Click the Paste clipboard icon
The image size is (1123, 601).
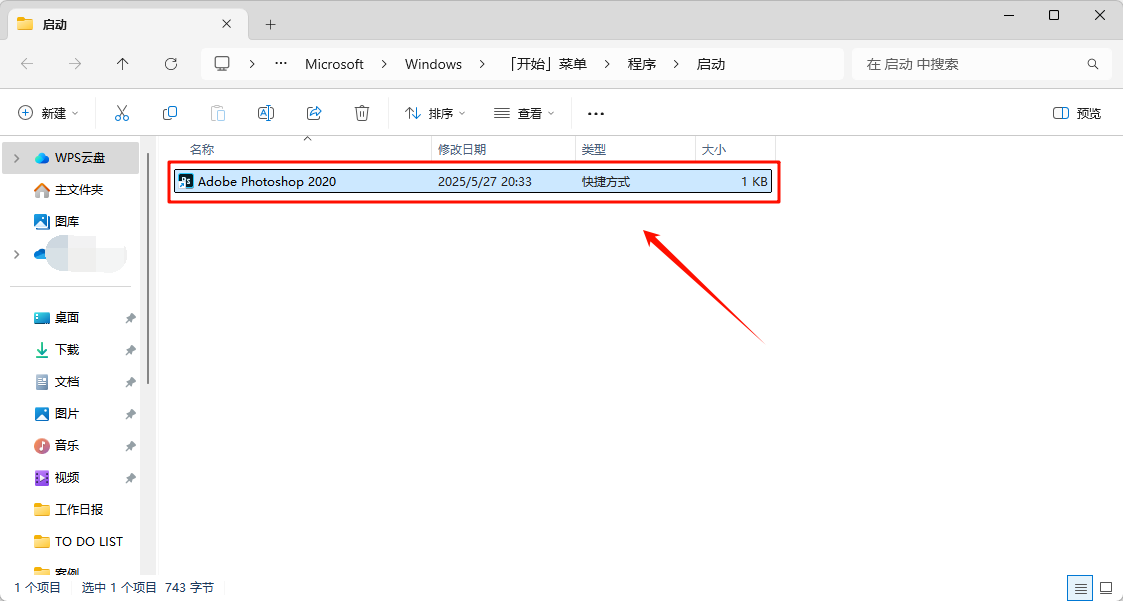click(218, 112)
